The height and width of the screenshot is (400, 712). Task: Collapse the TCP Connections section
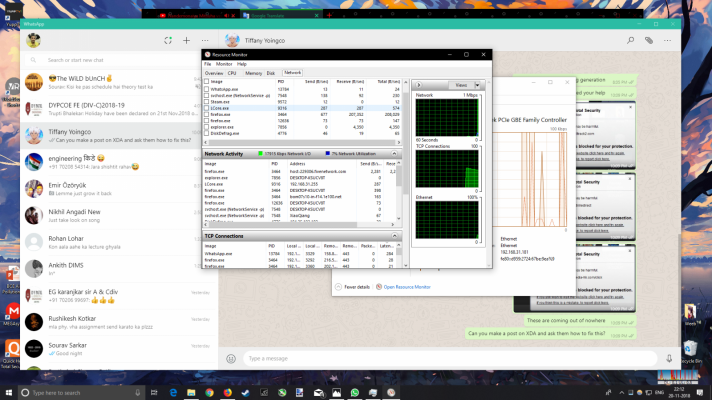click(x=394, y=236)
